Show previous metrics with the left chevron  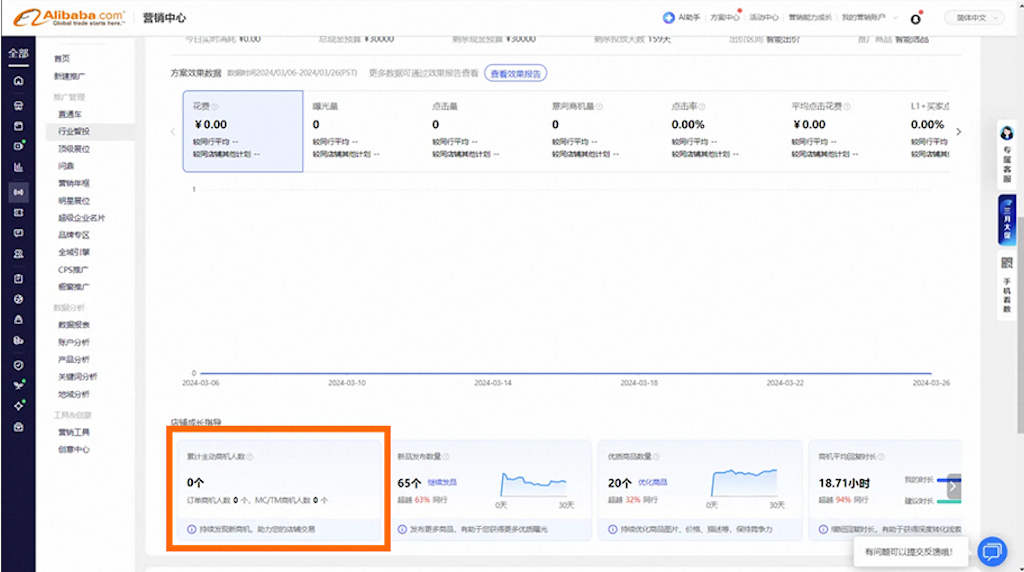[x=172, y=132]
